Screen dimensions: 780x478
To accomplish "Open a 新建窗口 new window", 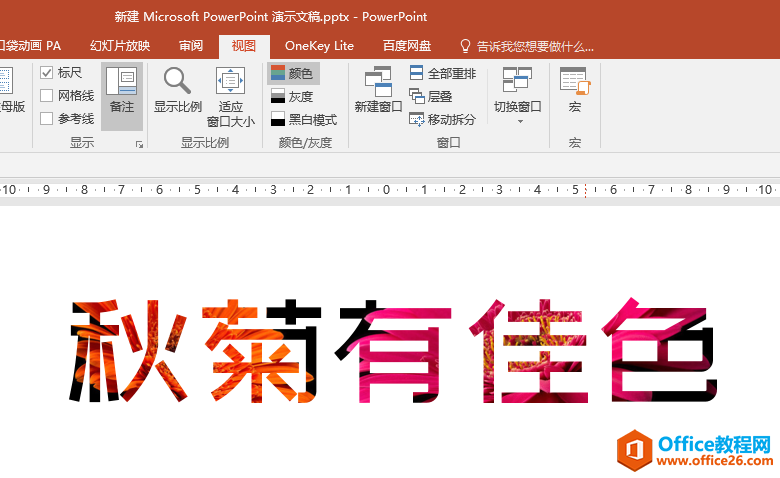I will click(x=378, y=90).
